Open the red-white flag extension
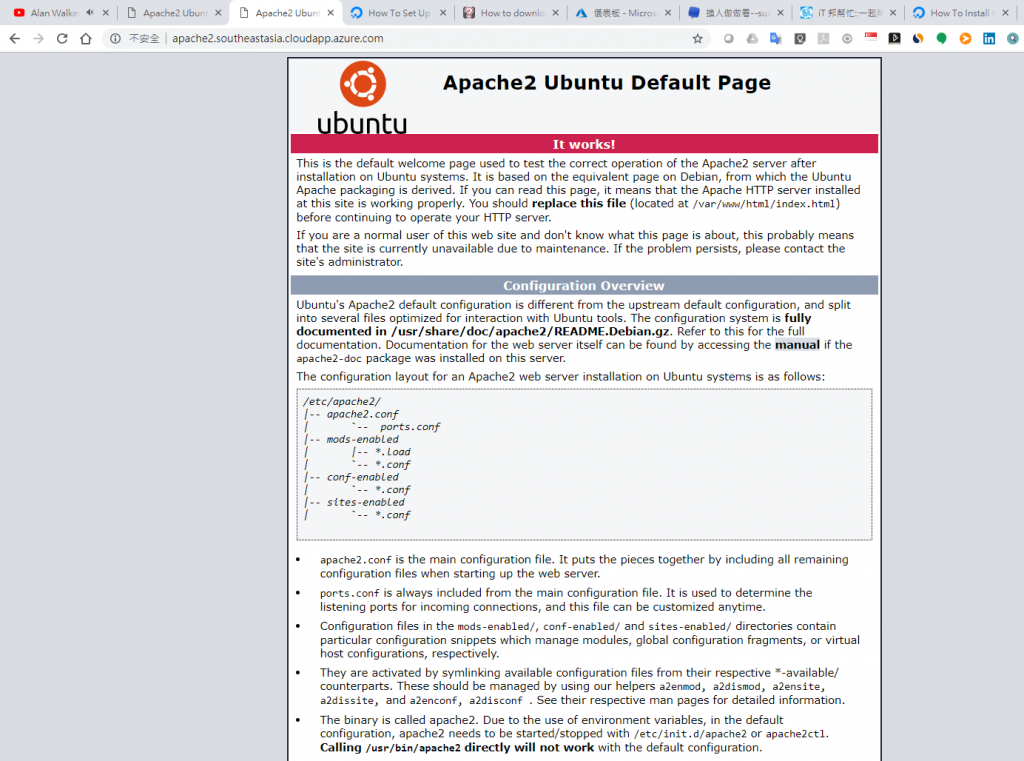The image size is (1024, 761). coord(871,37)
